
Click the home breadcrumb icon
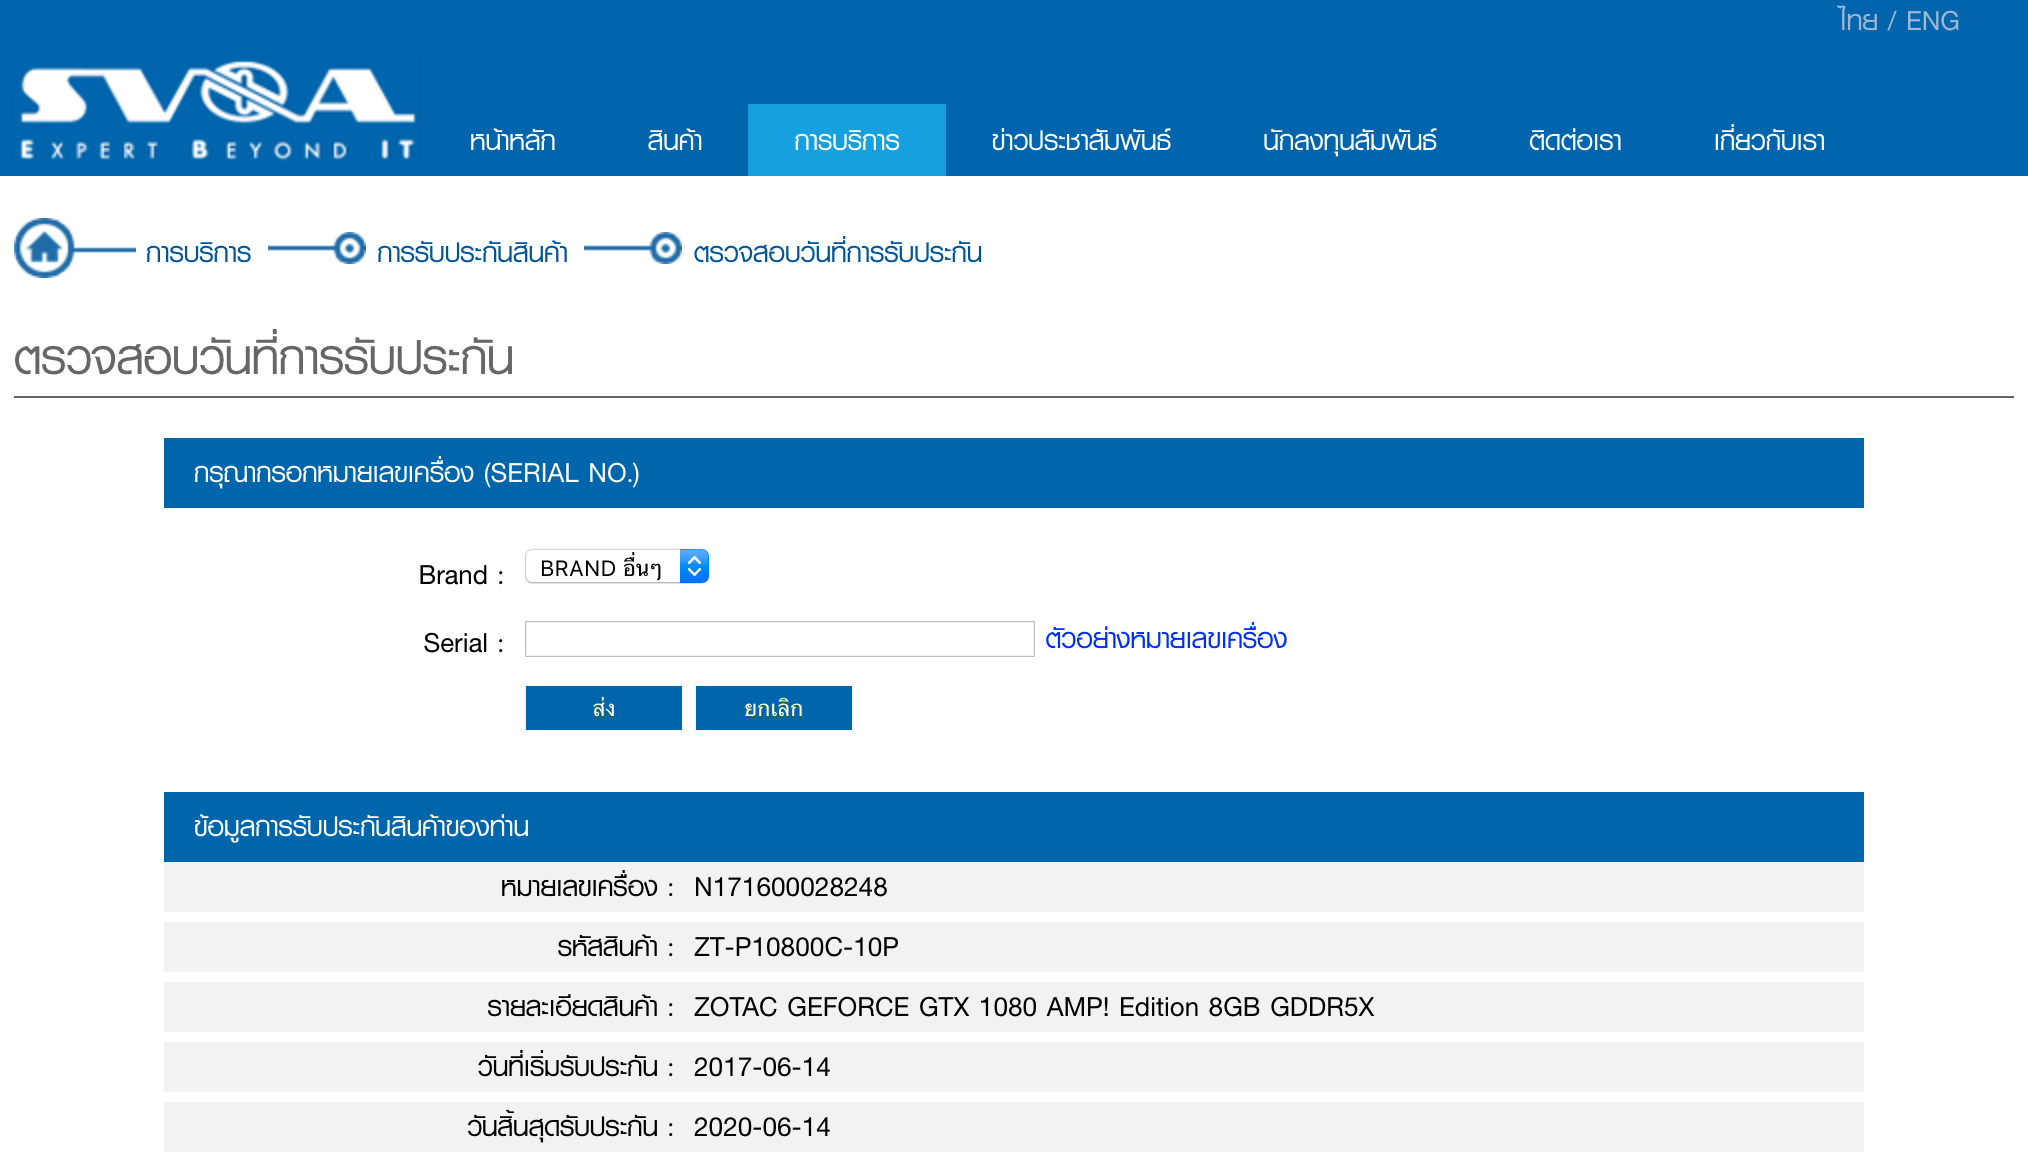tap(44, 248)
